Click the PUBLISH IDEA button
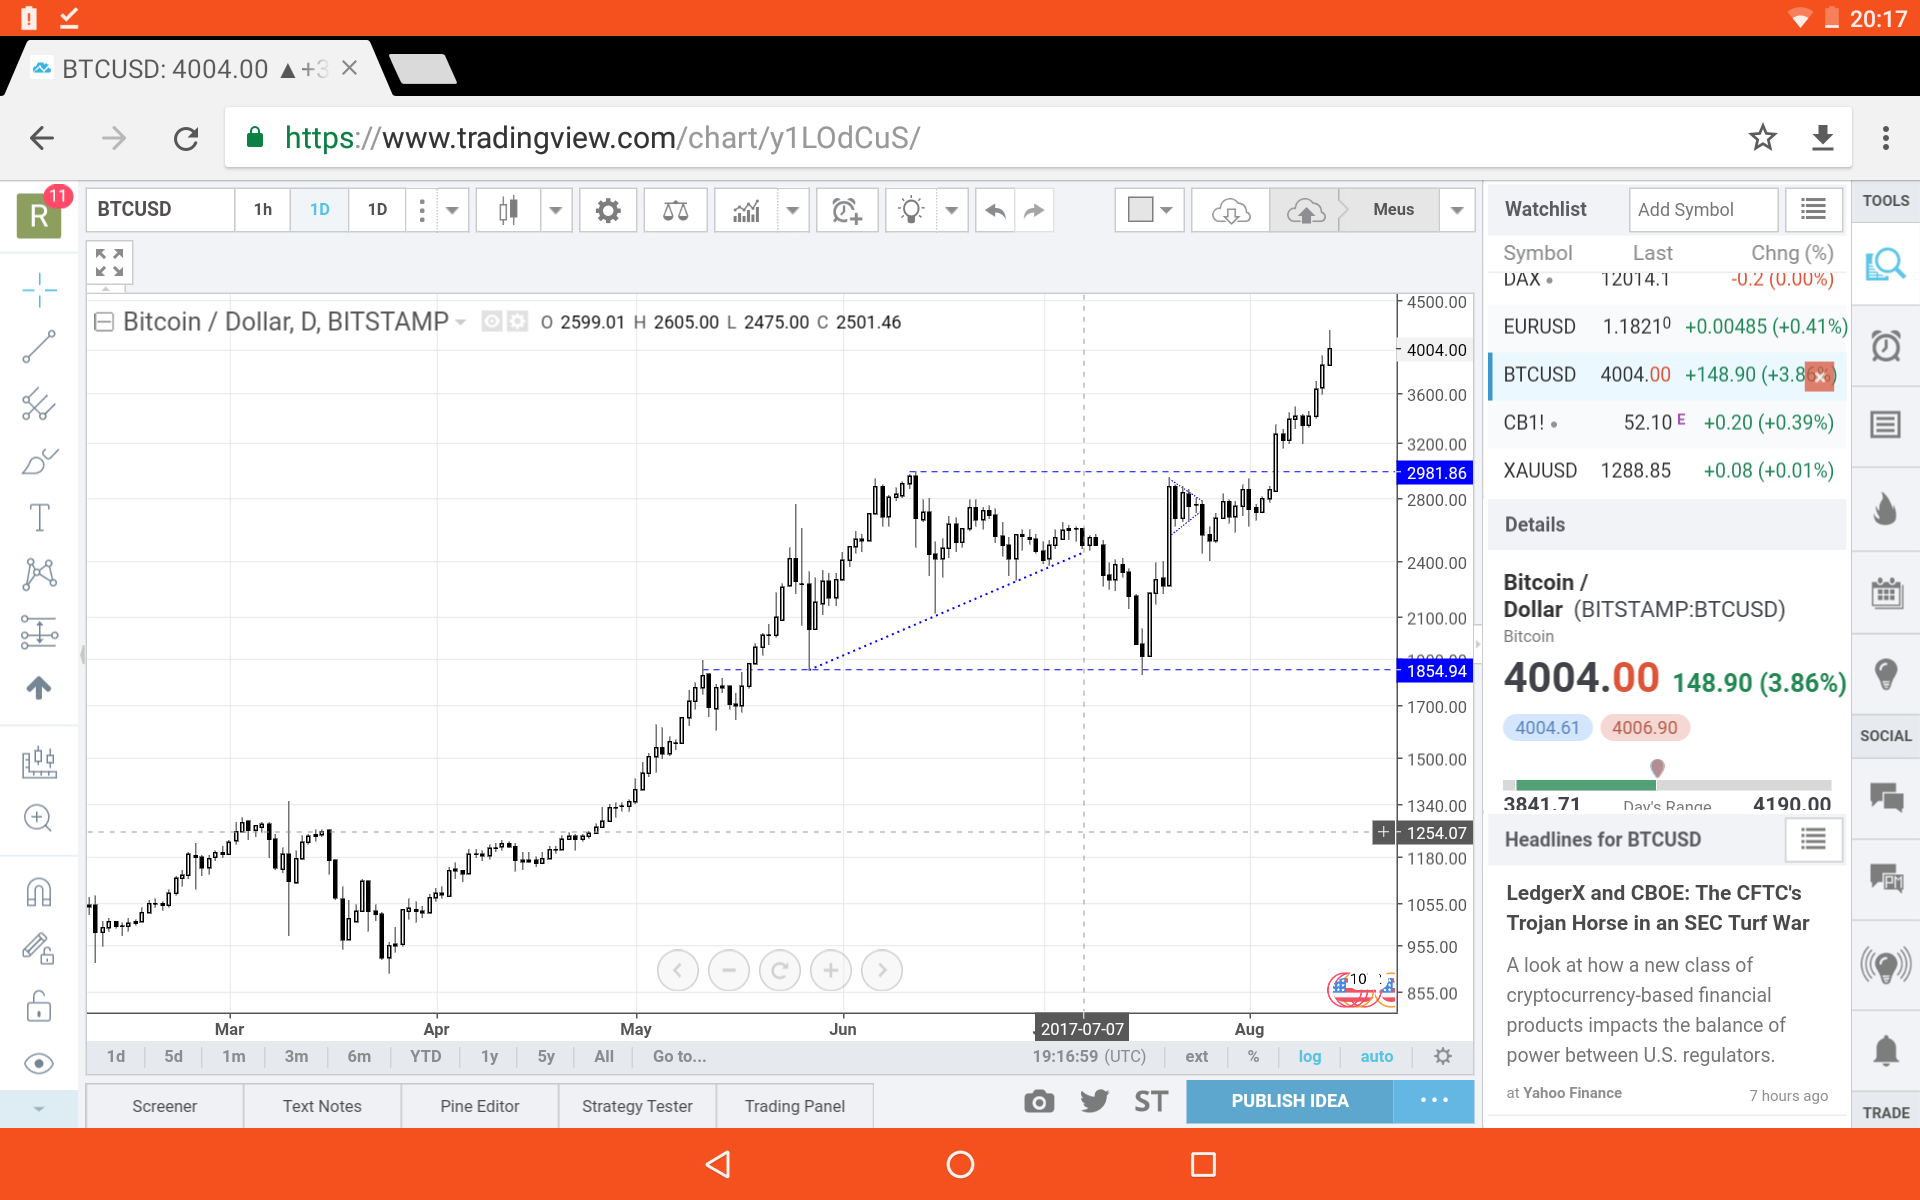Viewport: 1920px width, 1200px height. [1289, 1101]
